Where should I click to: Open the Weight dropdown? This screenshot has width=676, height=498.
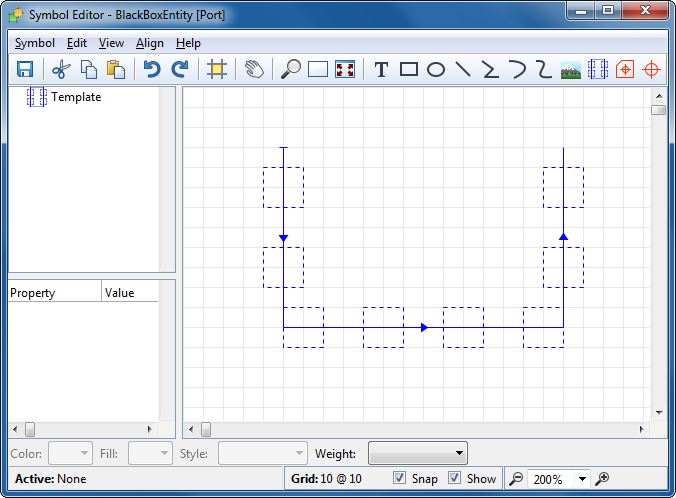tap(418, 453)
